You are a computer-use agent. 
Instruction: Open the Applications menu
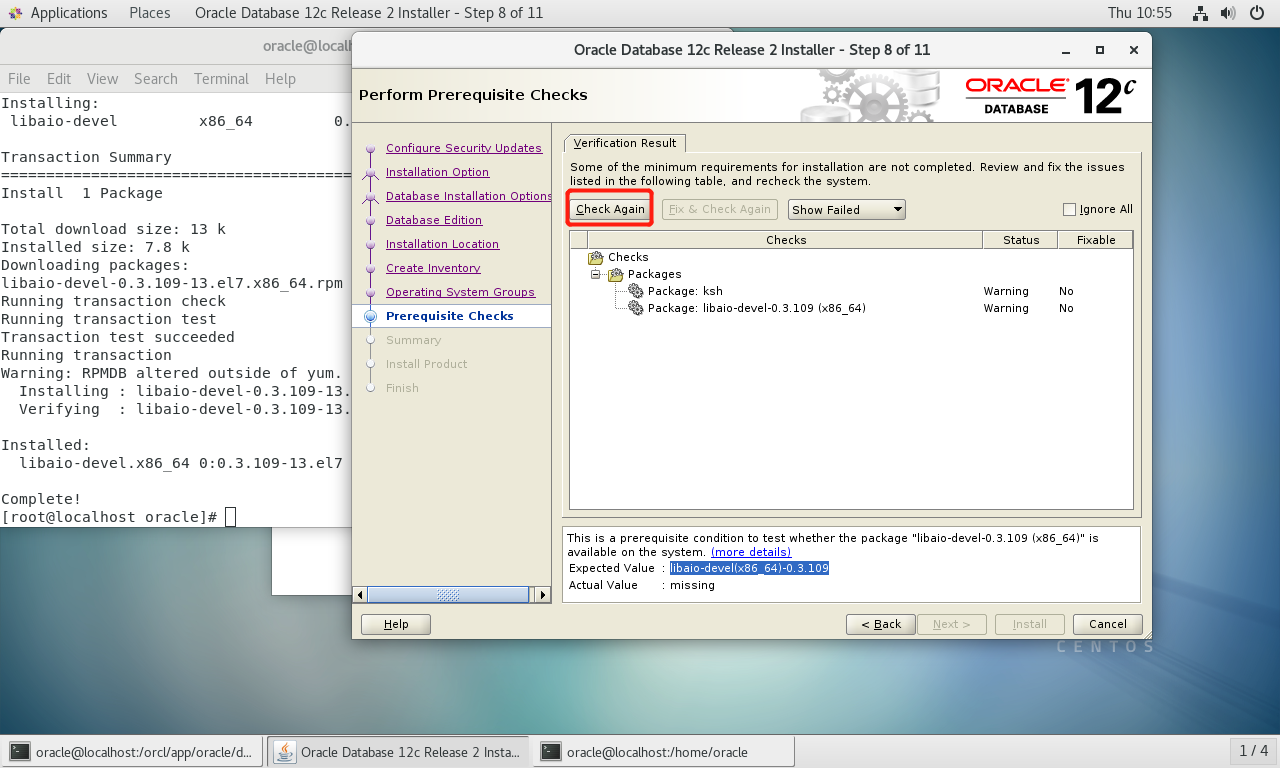68,13
